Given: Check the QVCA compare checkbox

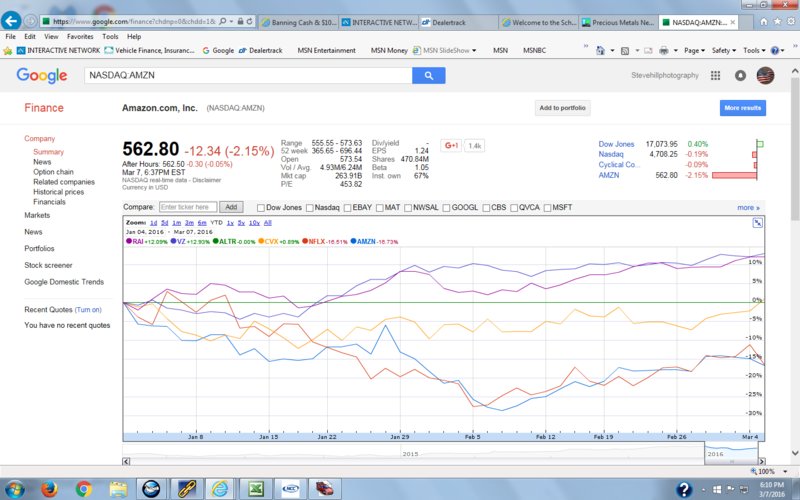Looking at the screenshot, I should [514, 208].
